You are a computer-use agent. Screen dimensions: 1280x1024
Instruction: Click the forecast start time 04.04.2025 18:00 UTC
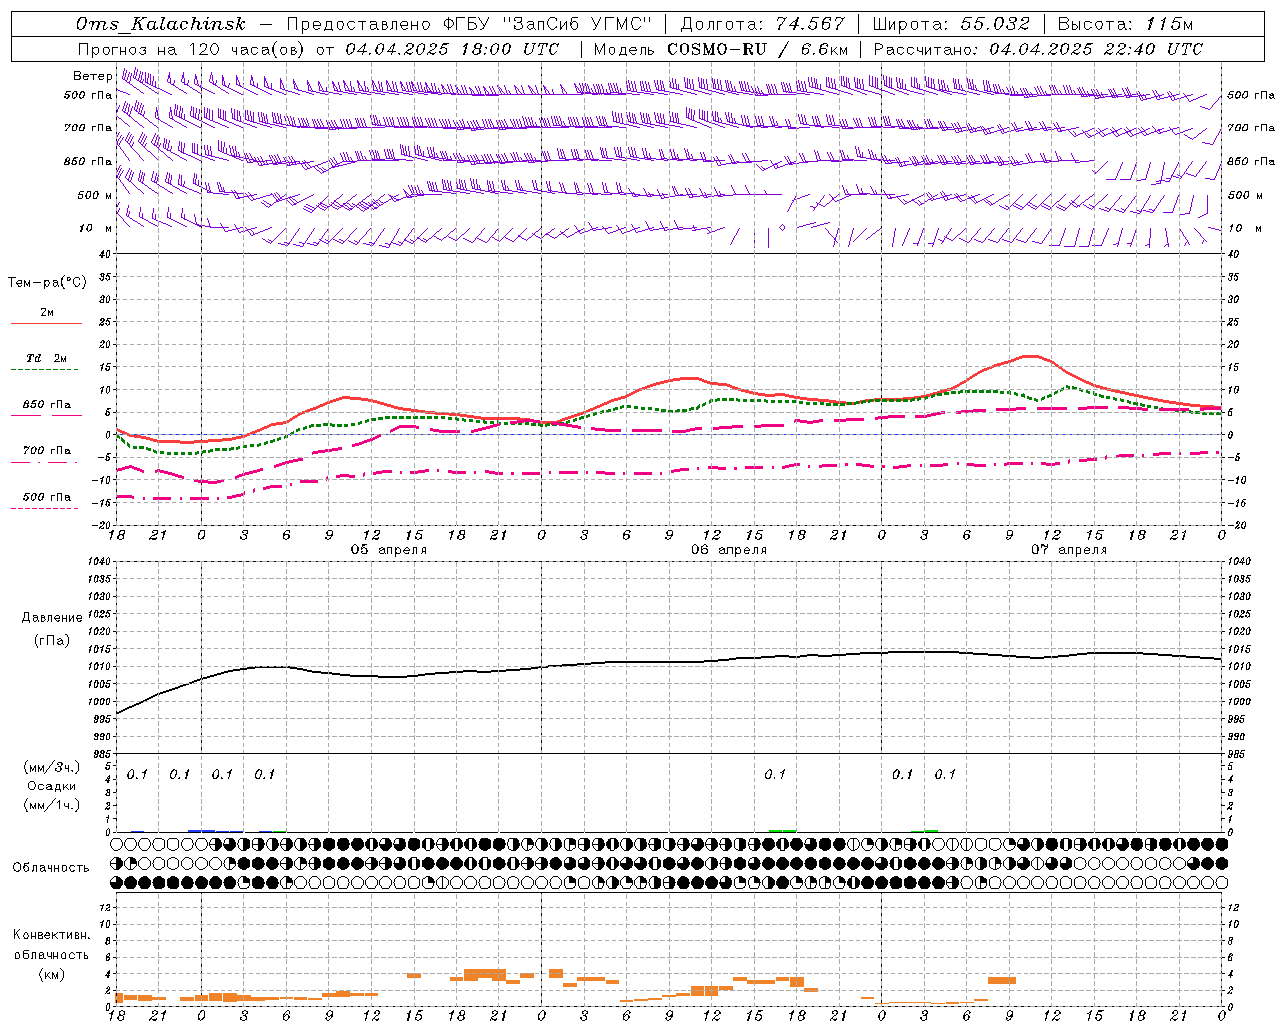coord(452,49)
